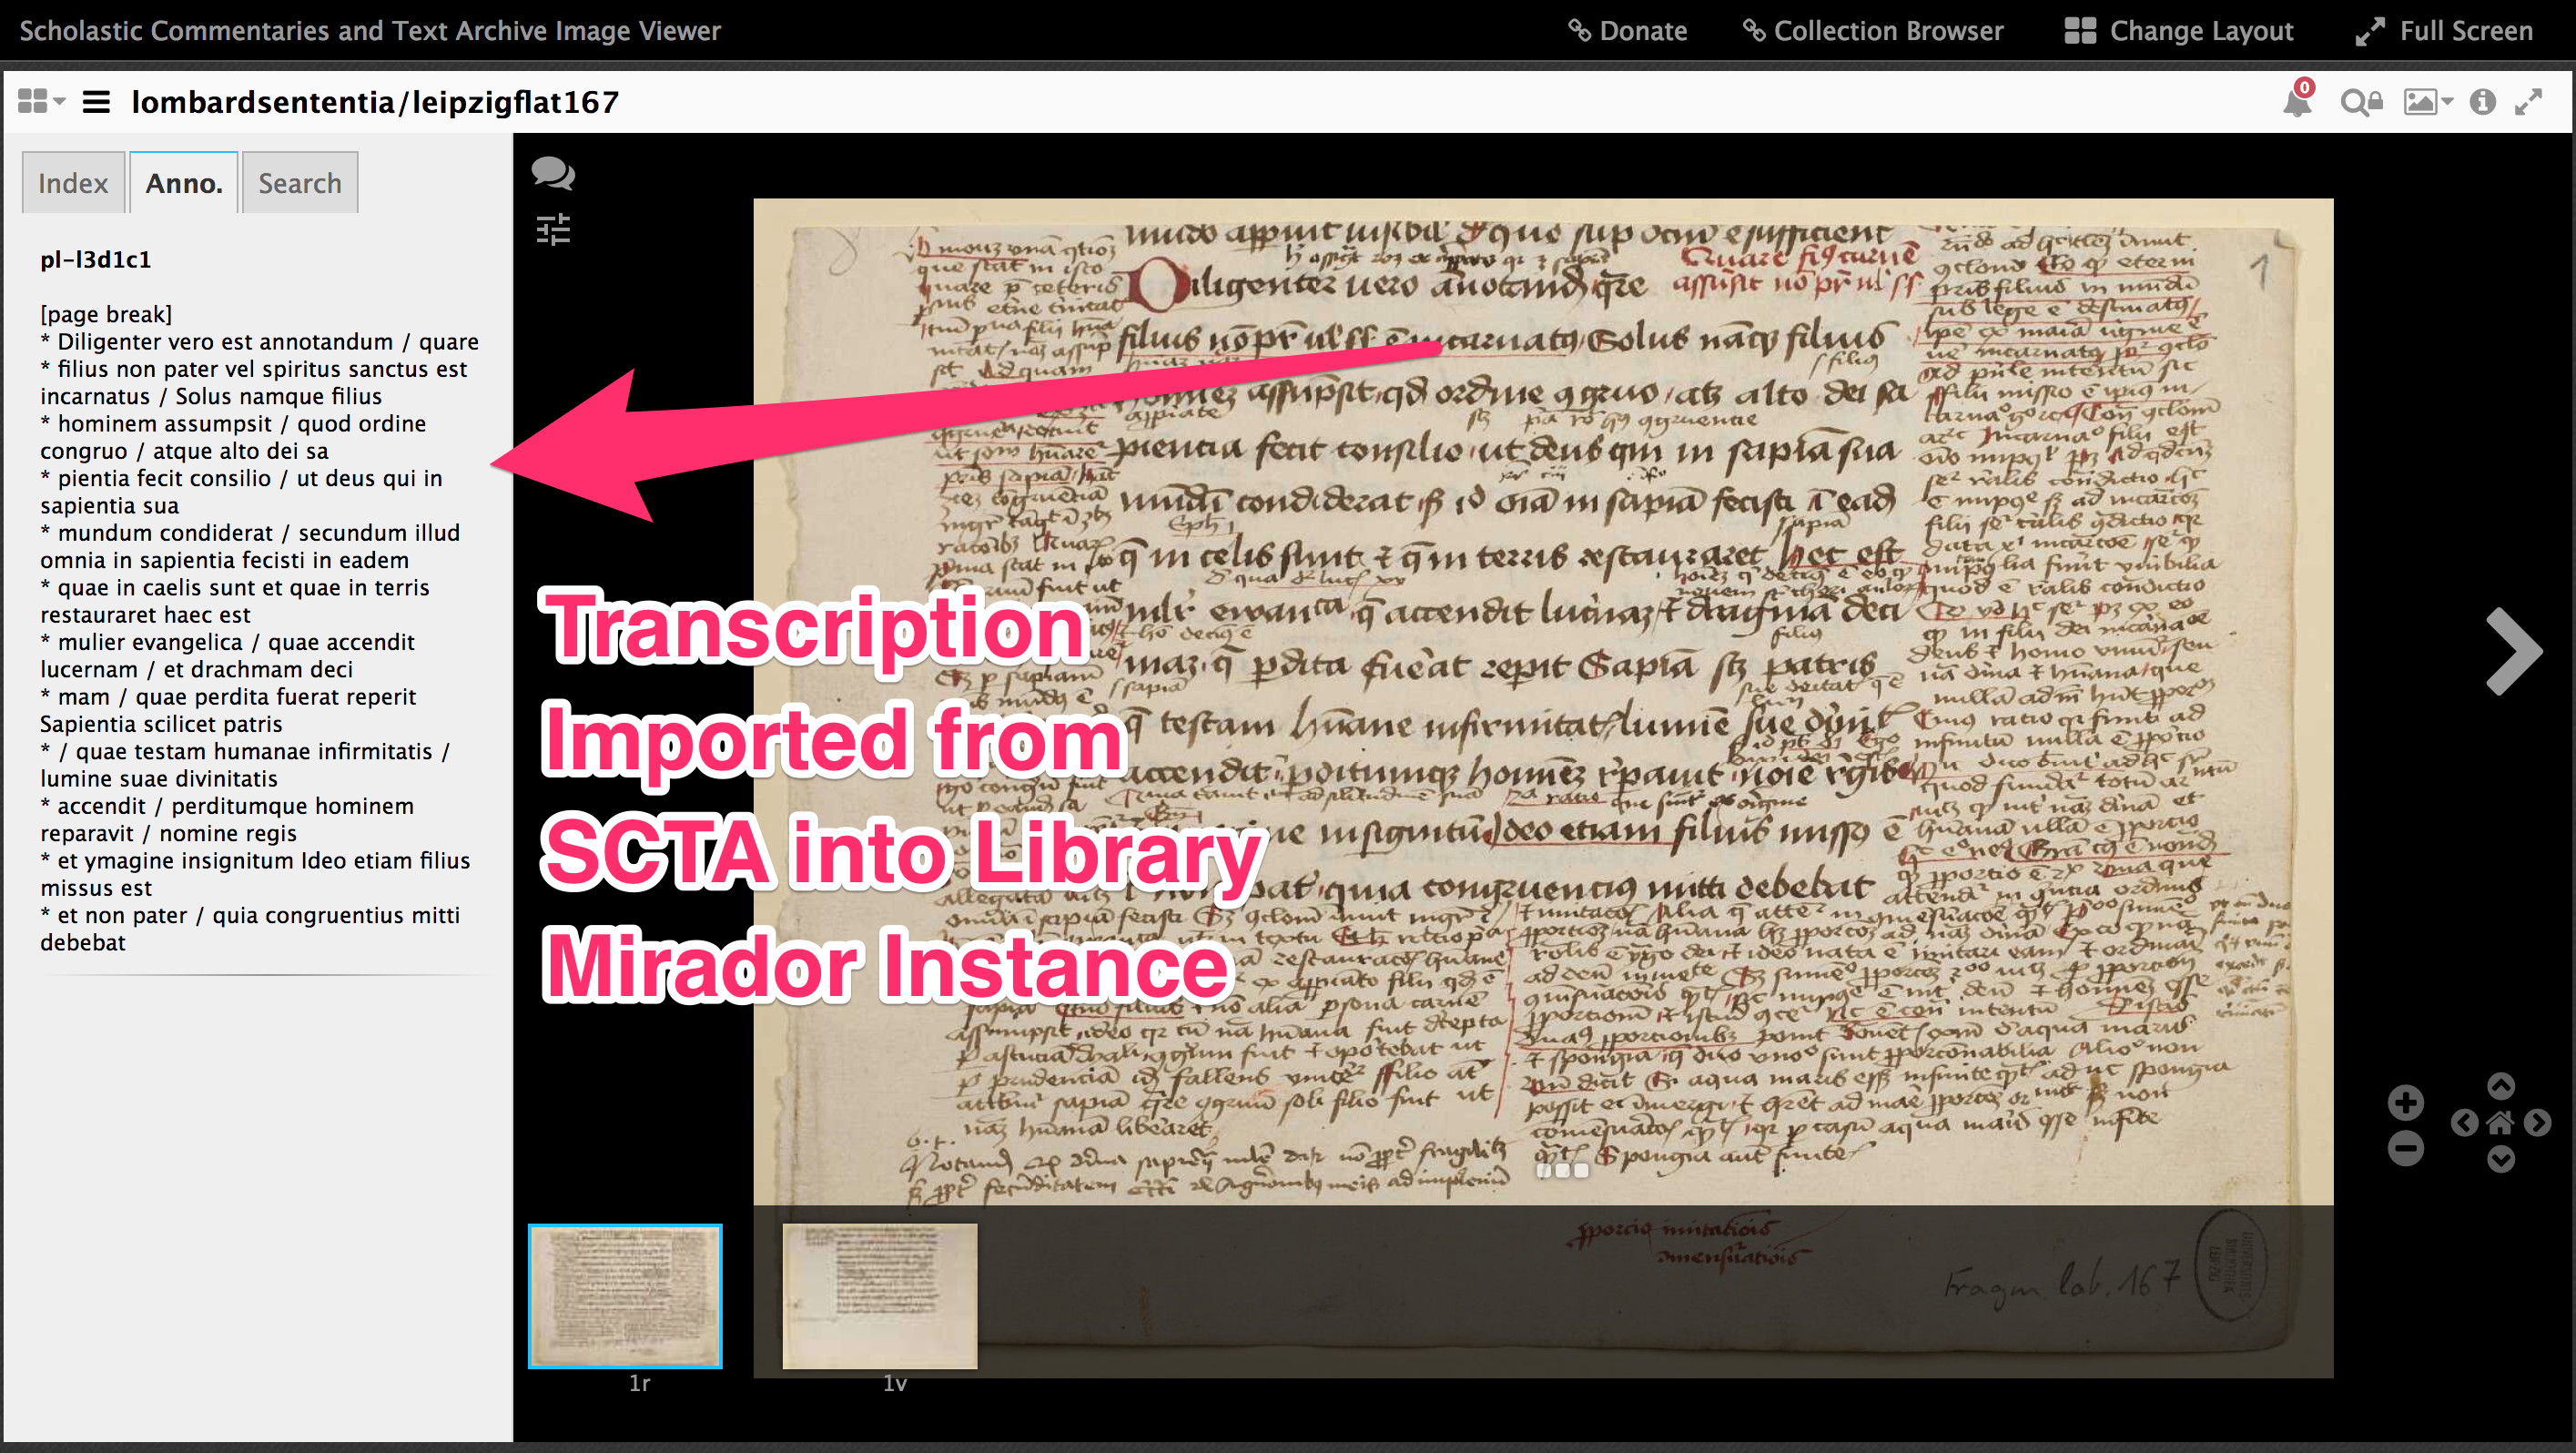Toggle the zoom lock icon
The image size is (2576, 1453).
2361,103
